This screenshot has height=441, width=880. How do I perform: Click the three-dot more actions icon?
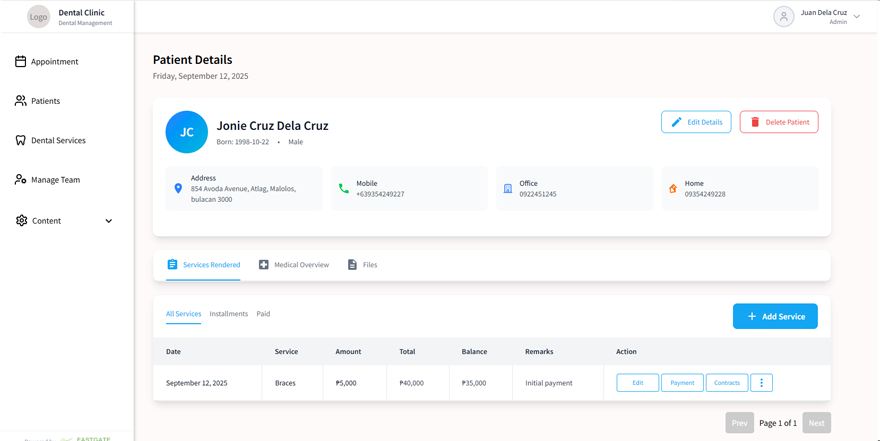tap(761, 383)
